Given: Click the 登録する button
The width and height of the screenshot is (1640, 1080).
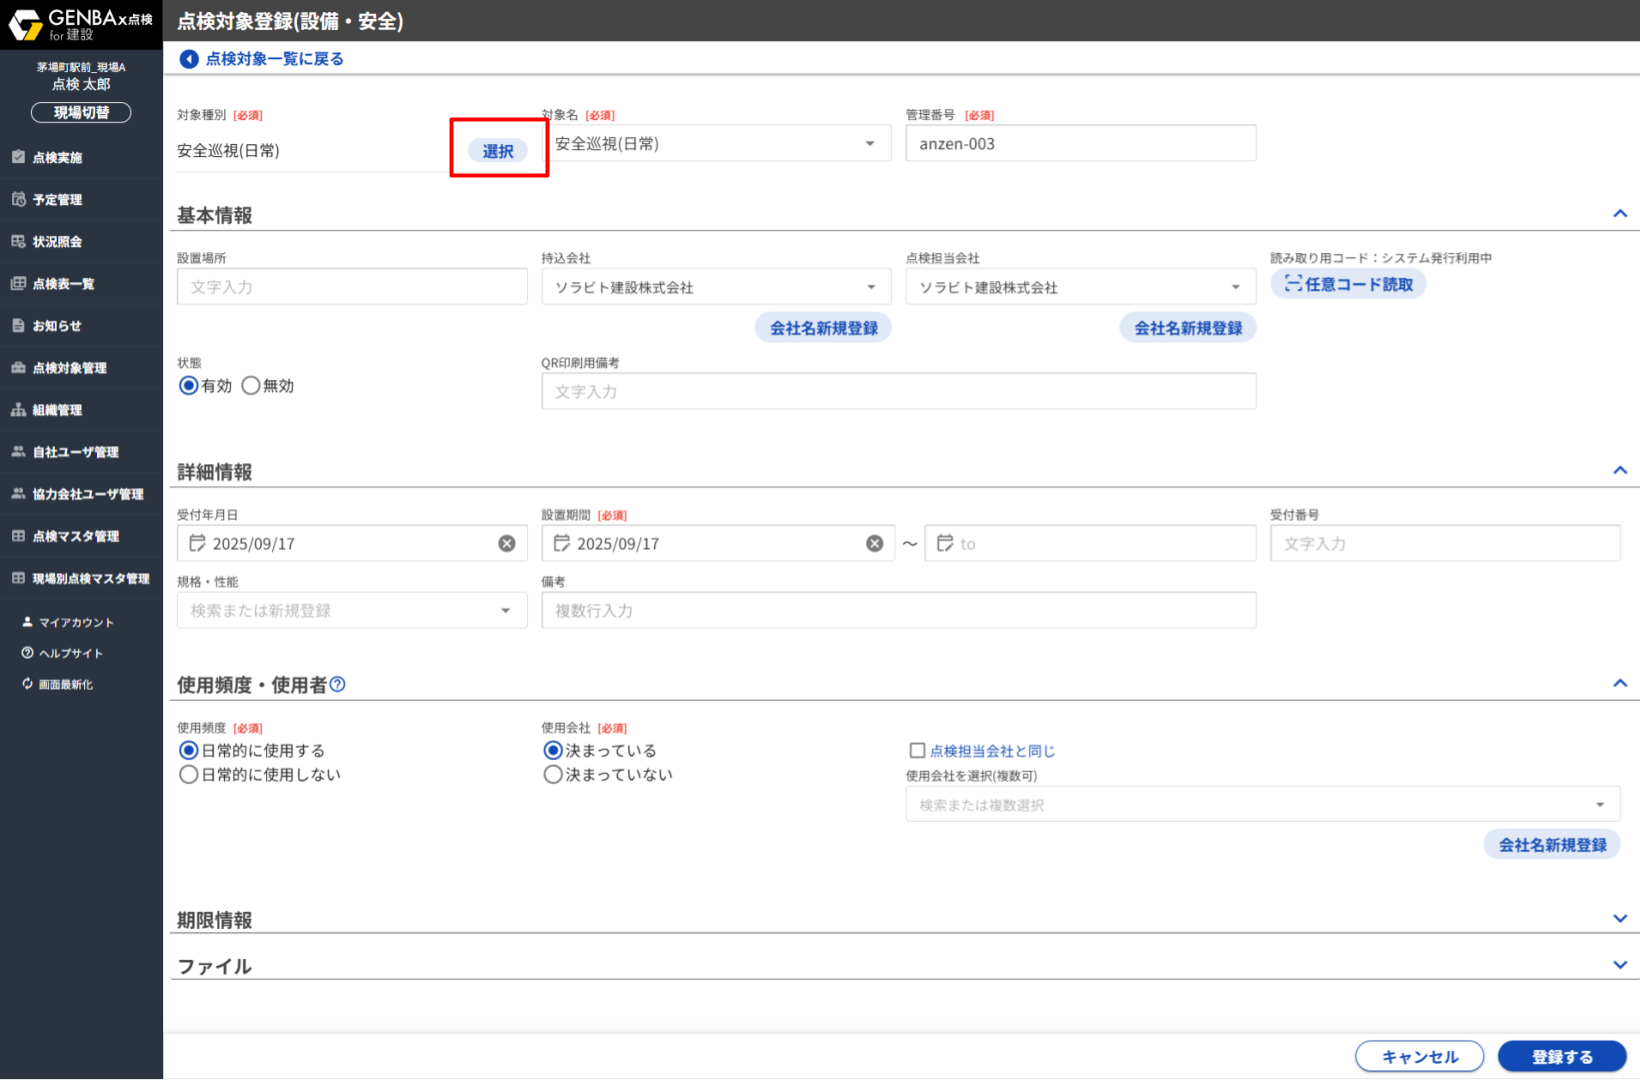Looking at the screenshot, I should (x=1561, y=1057).
